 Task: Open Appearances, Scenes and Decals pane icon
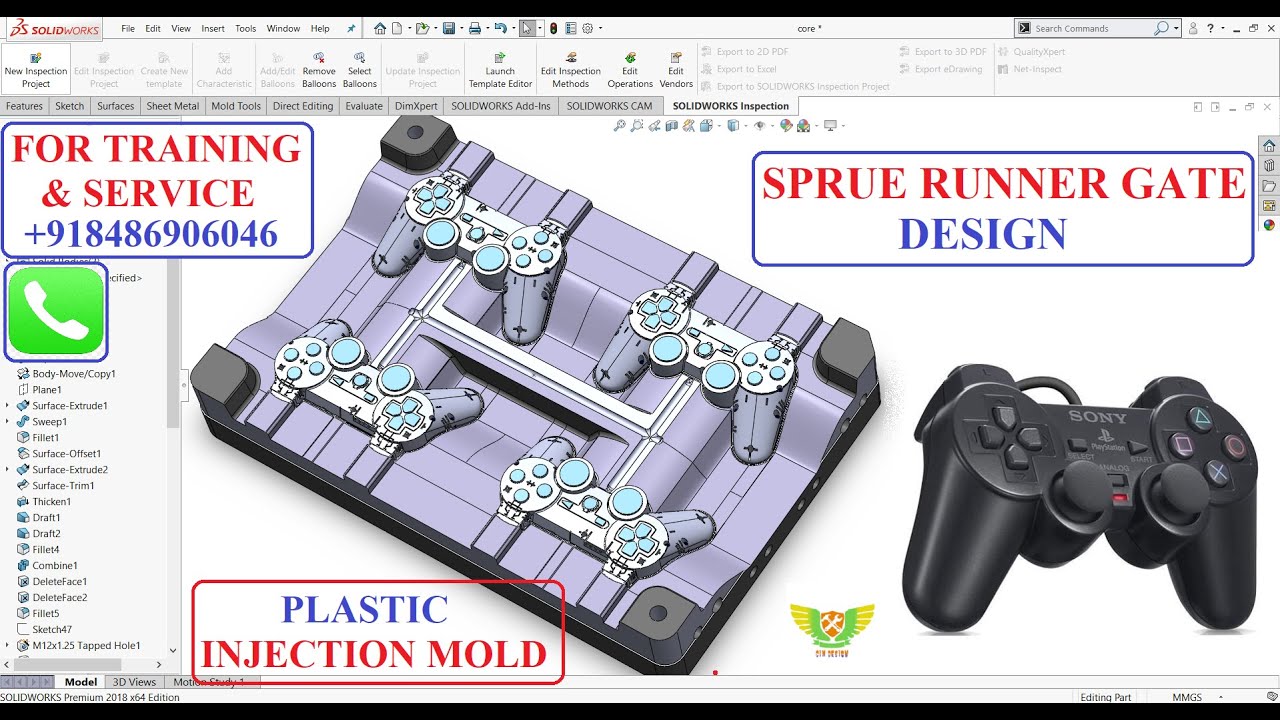coord(1269,225)
